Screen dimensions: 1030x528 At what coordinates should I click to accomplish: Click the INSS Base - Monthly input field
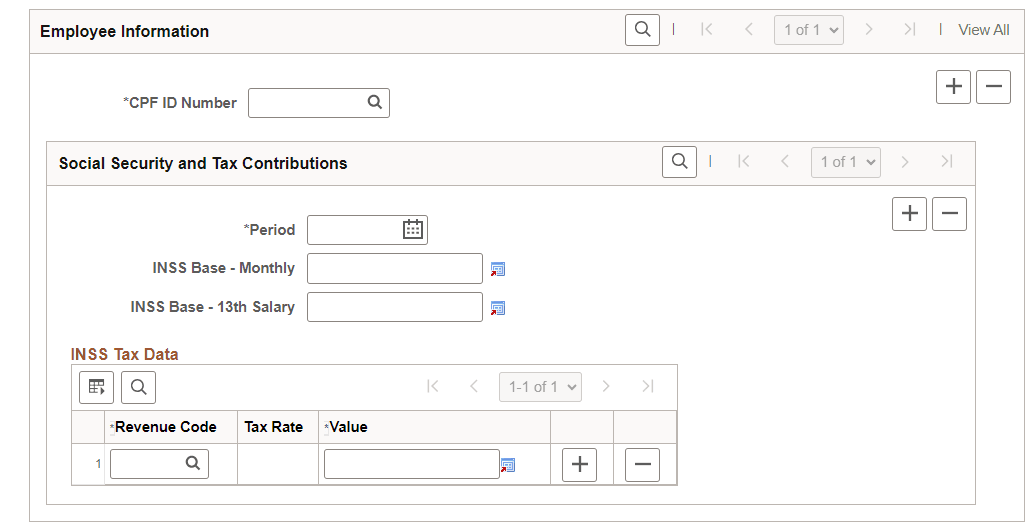(x=394, y=269)
